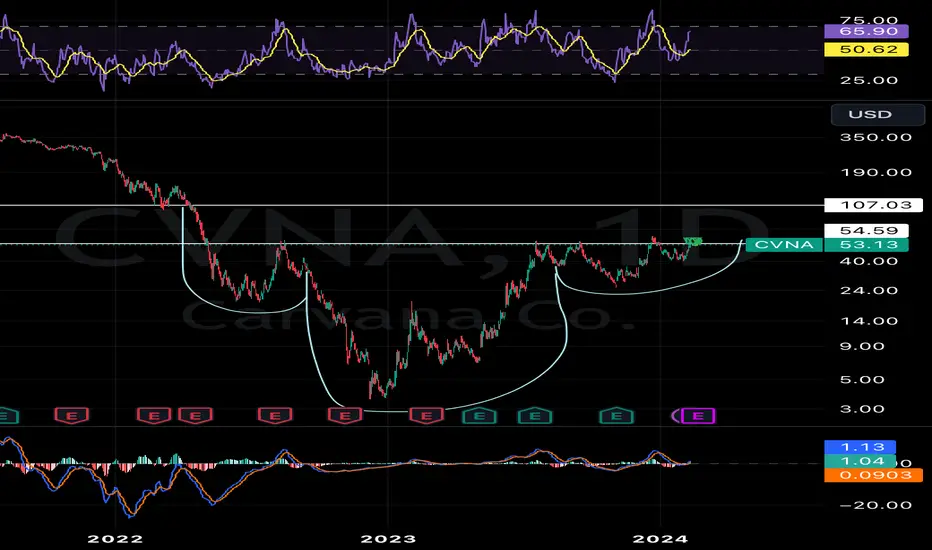Click the 54.59 price label
This screenshot has width=932, height=550.
866,230
